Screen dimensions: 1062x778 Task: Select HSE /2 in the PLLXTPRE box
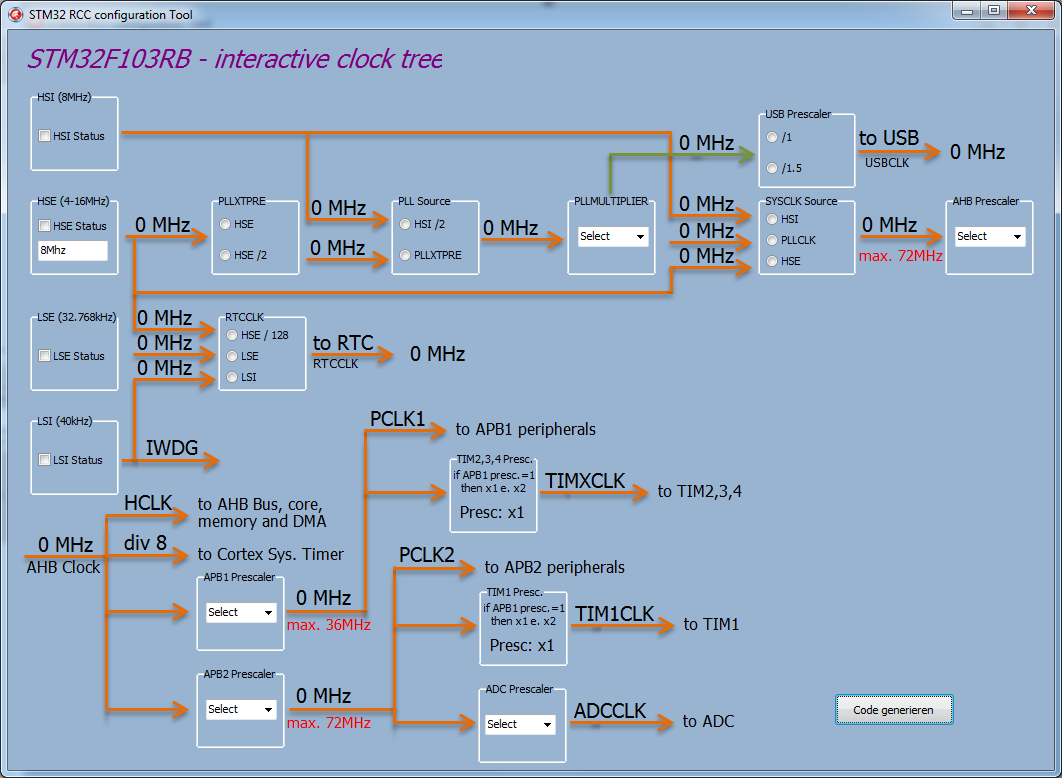tap(224, 253)
